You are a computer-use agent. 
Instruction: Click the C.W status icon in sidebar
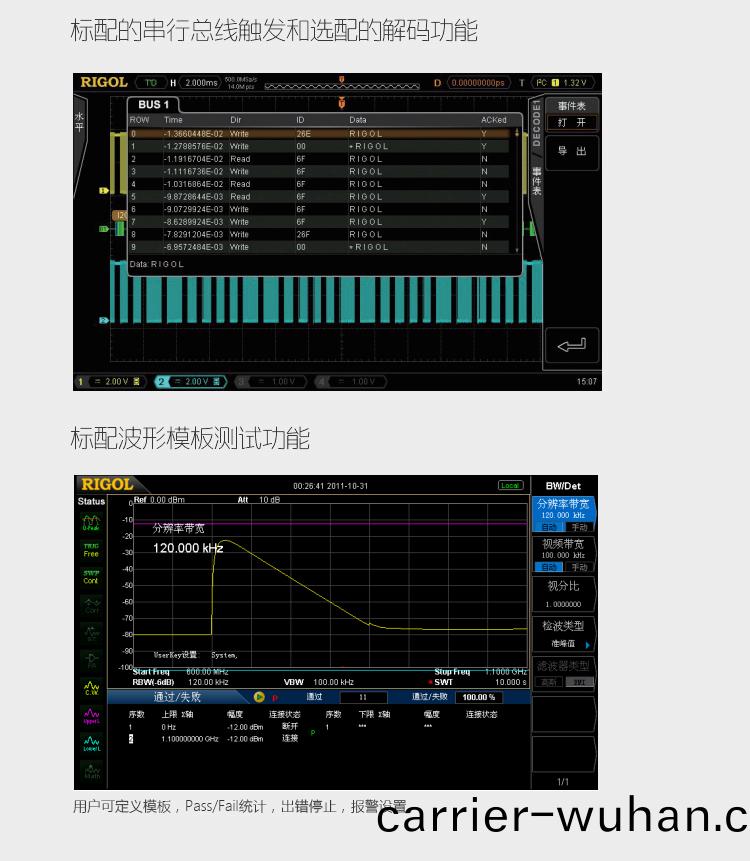[x=91, y=687]
